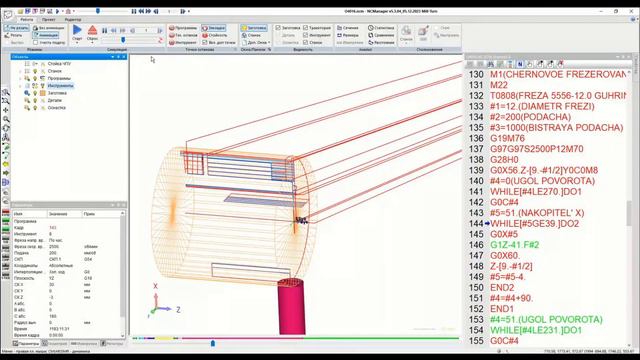The width and height of the screenshot is (640, 360).
Task: Click the zoom window icon in the left toolbar
Action: pos(6,101)
